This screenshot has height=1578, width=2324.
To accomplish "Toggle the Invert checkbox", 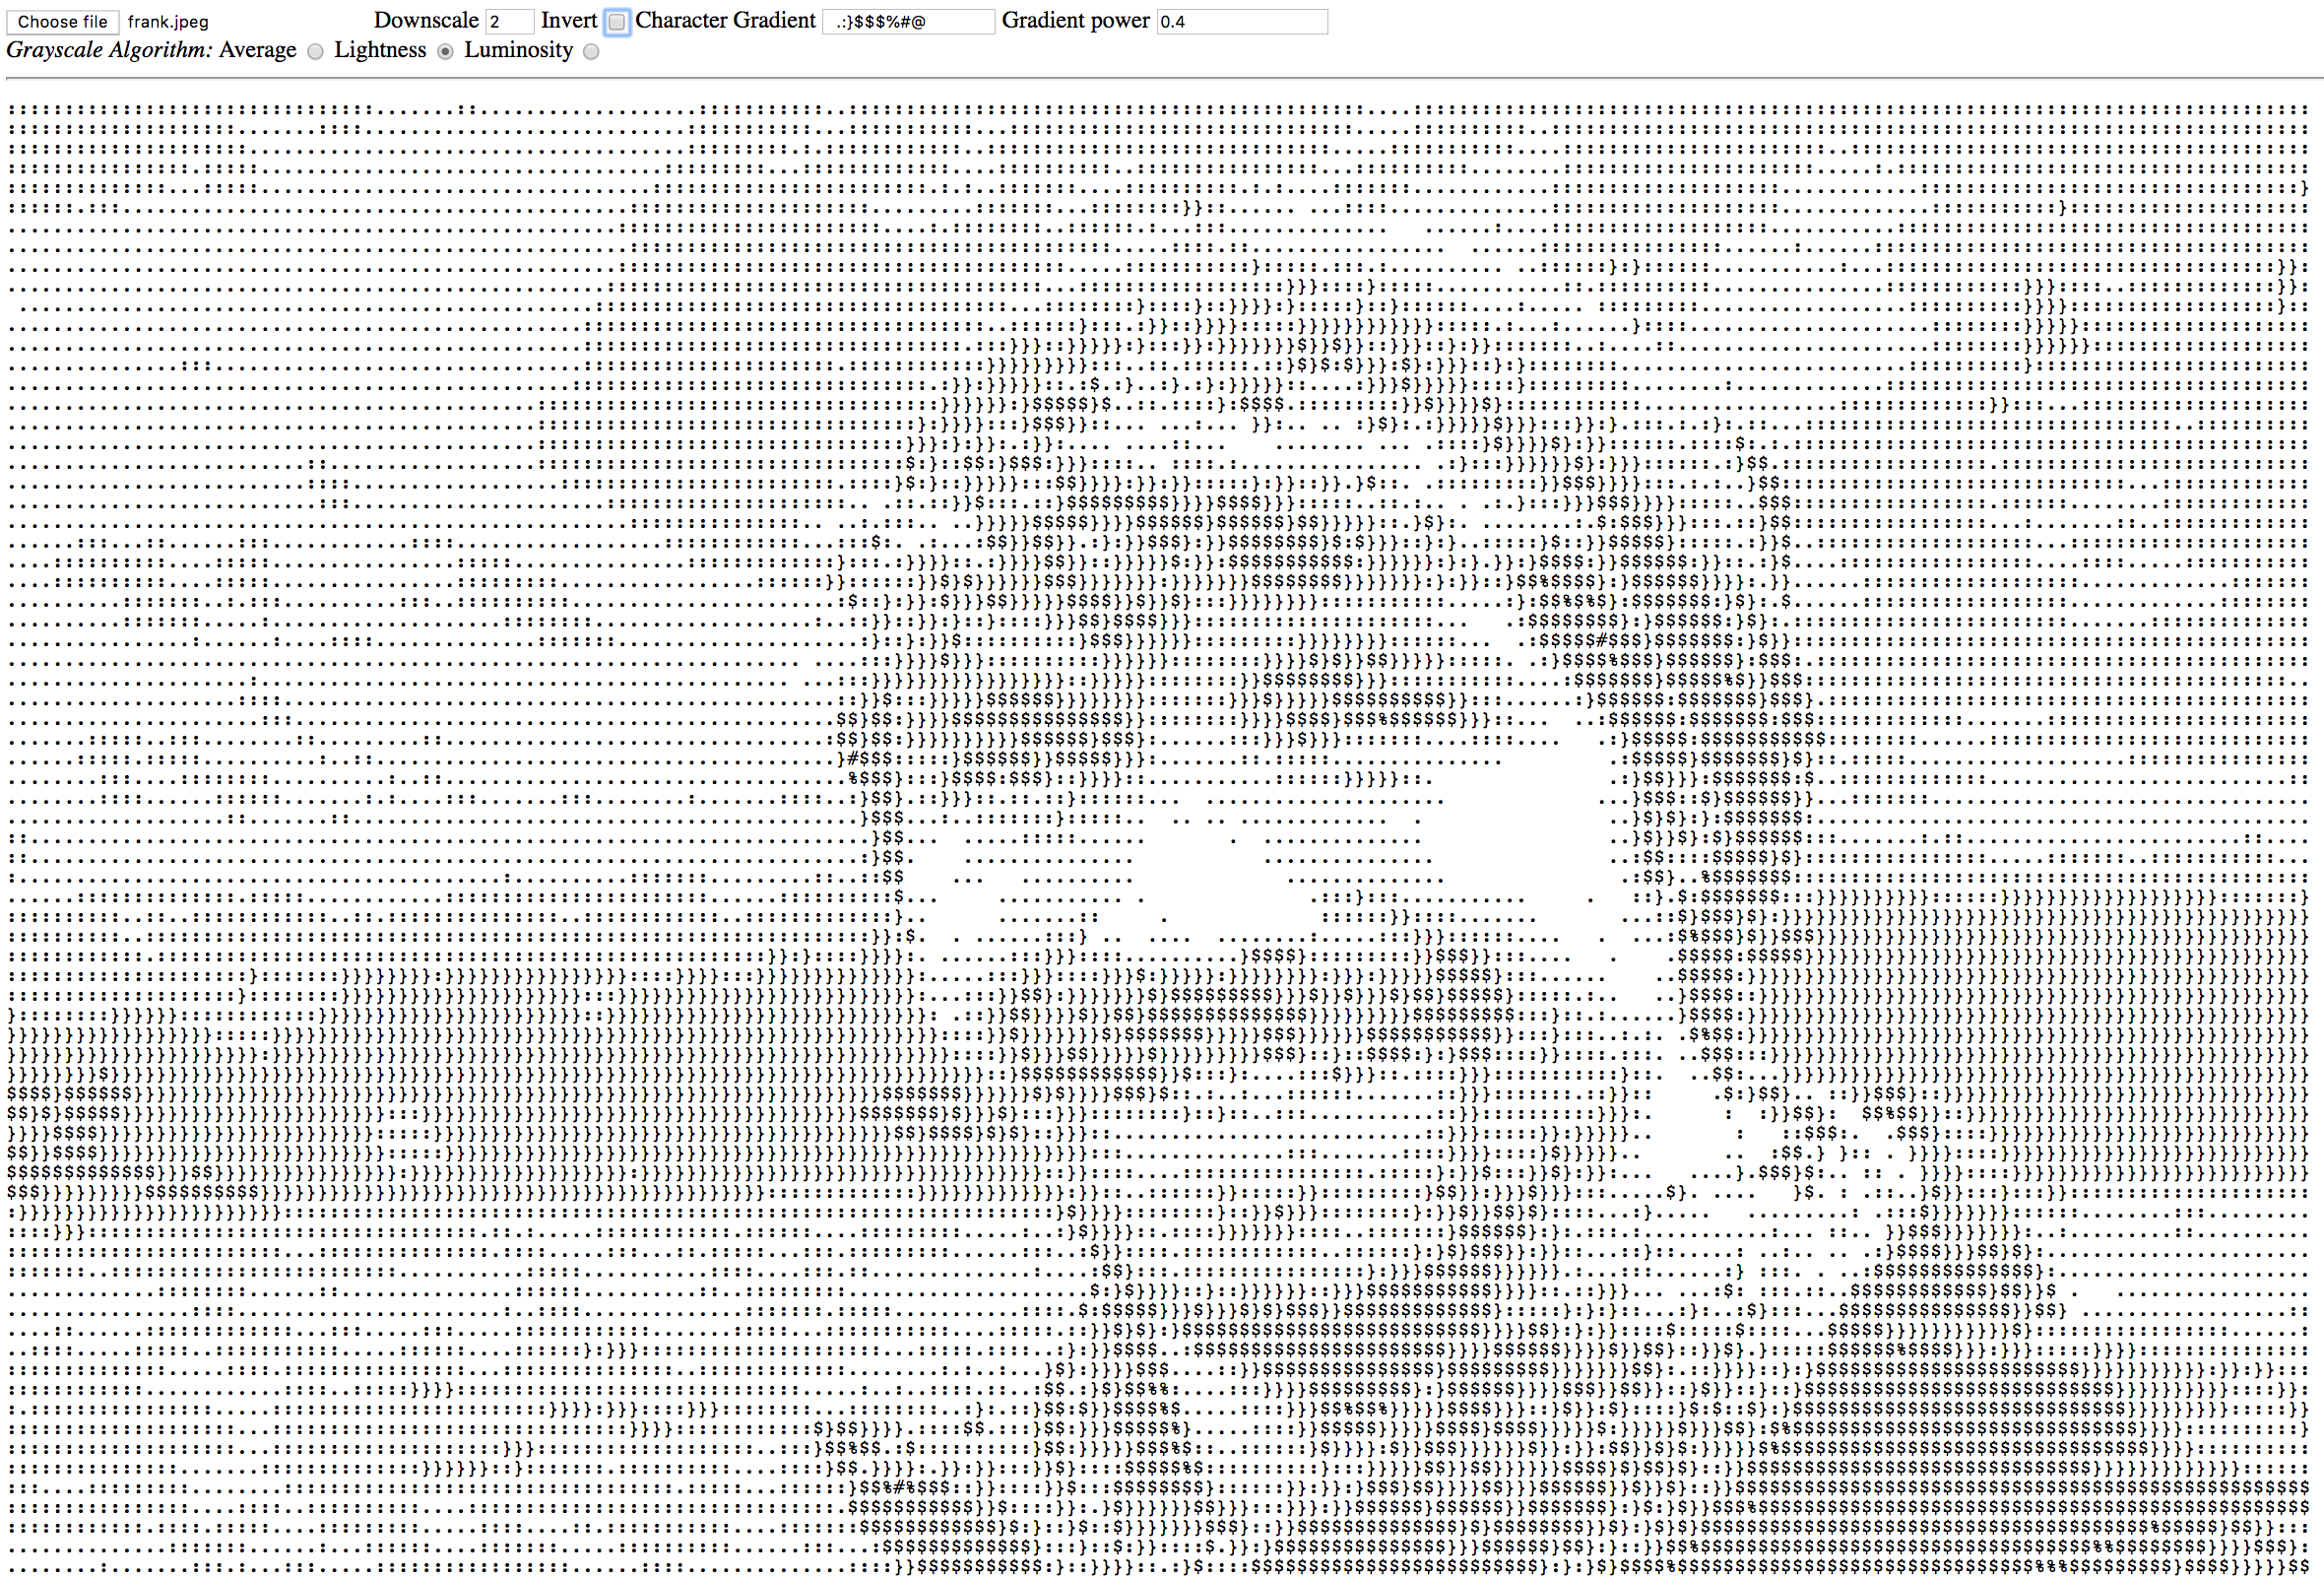I will 619,16.
